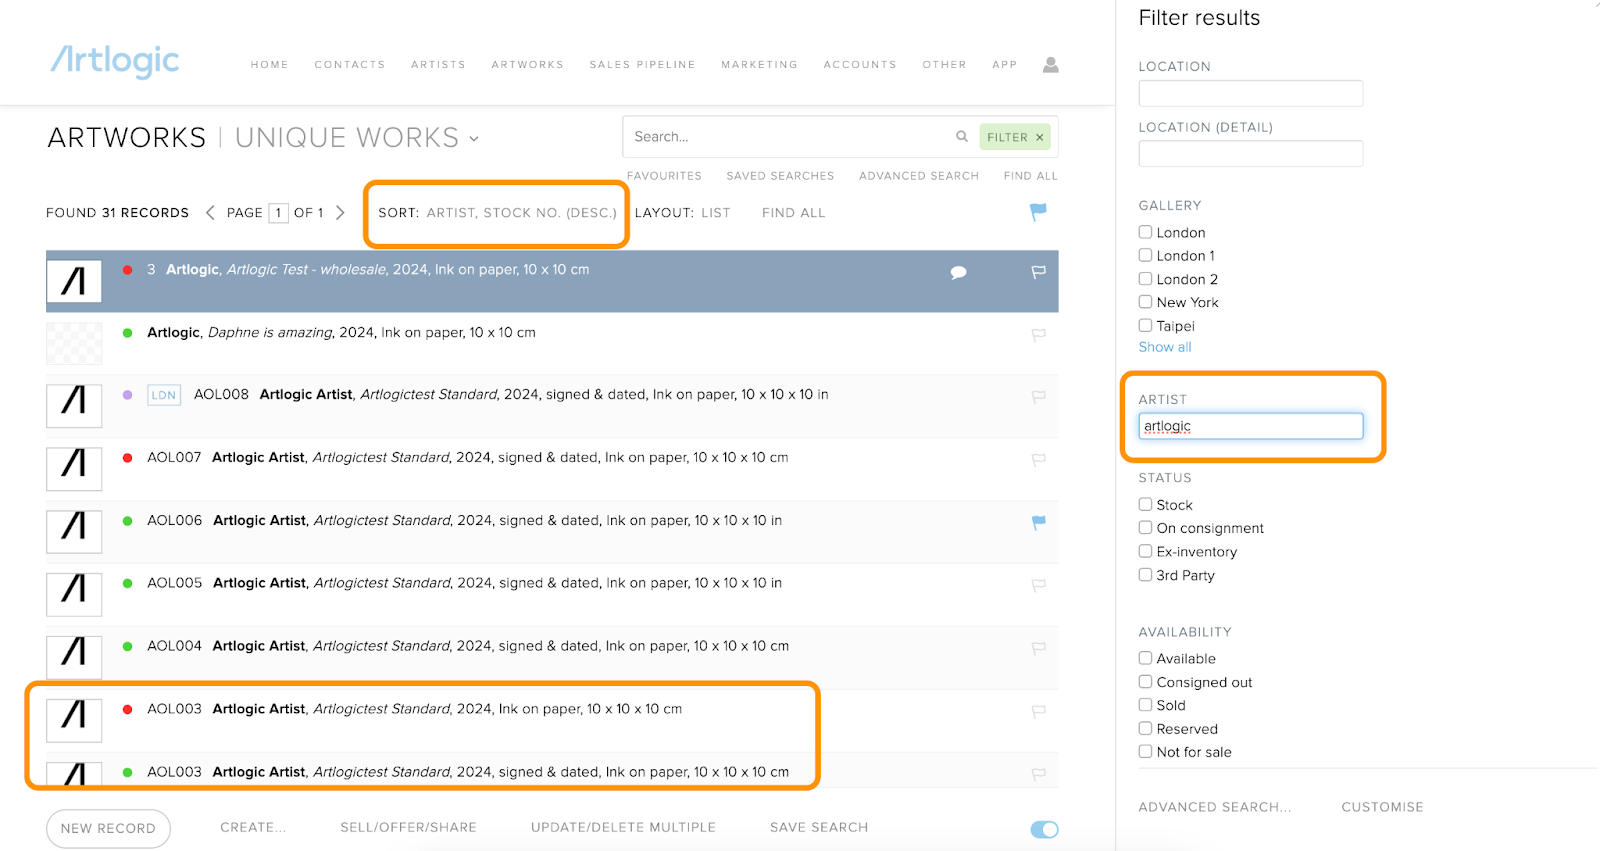Click the Location (Detail) input

(1250, 154)
